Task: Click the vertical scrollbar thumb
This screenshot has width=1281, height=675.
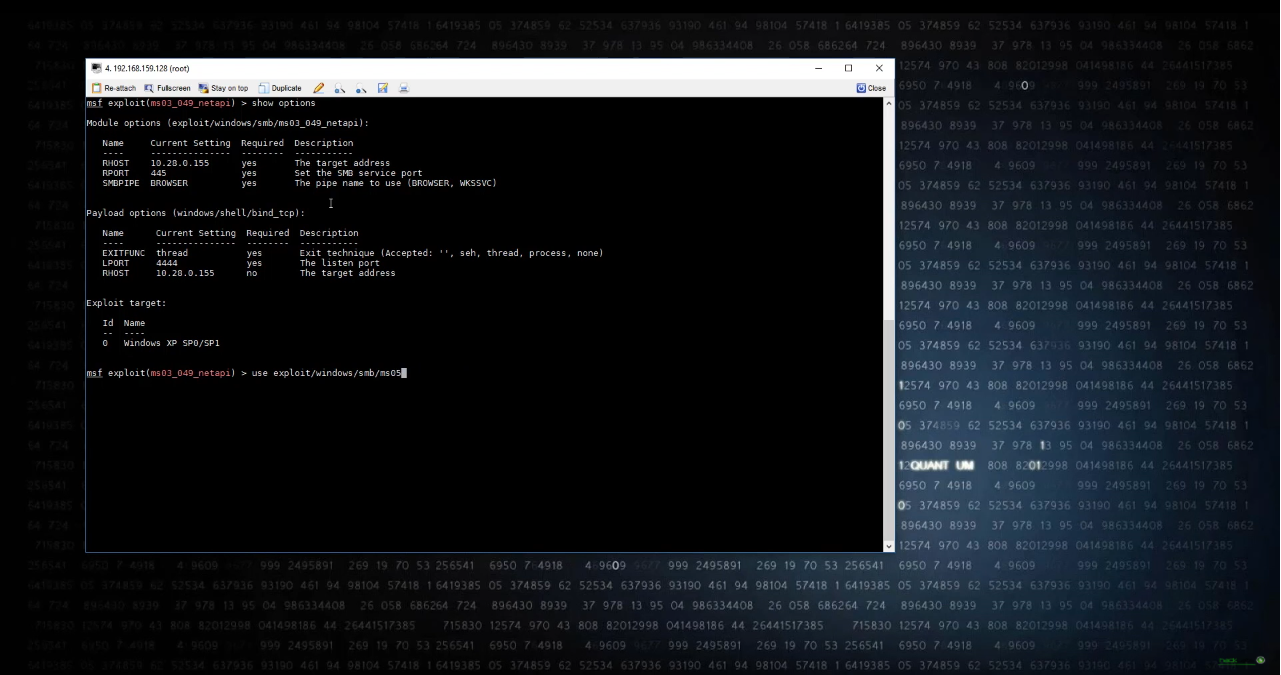Action: pyautogui.click(x=889, y=430)
